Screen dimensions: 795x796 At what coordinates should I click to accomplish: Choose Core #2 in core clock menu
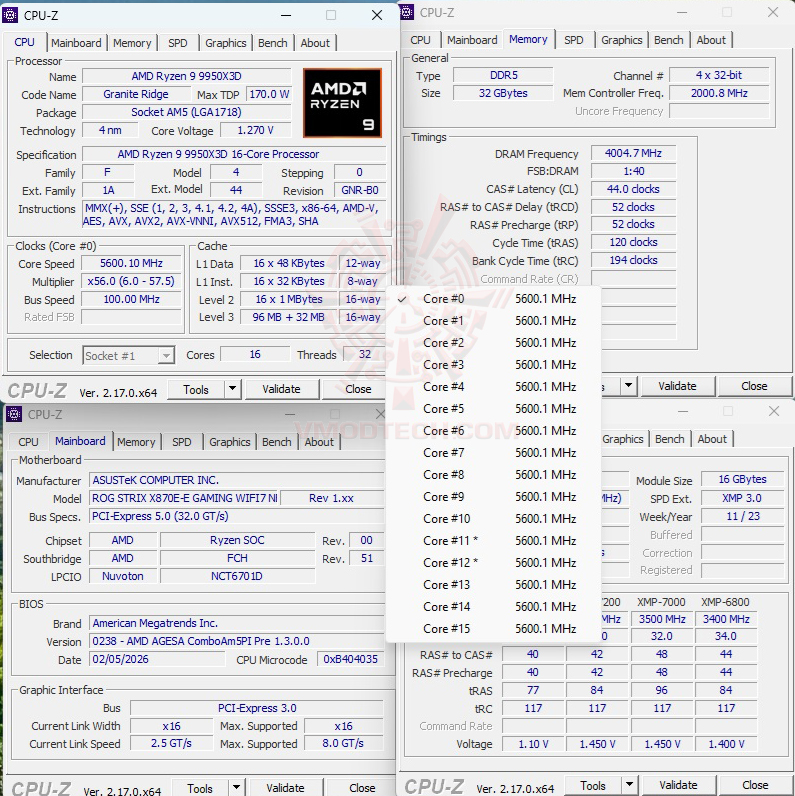point(493,343)
